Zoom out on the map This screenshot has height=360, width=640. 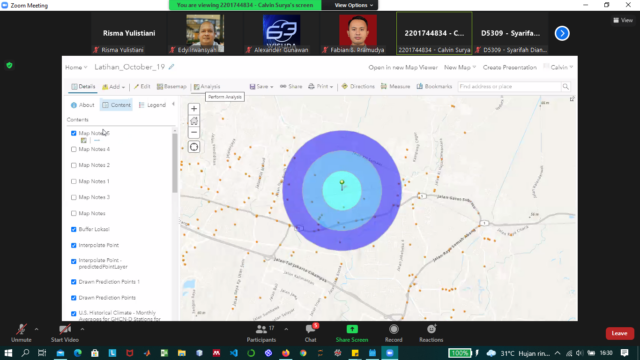194,132
